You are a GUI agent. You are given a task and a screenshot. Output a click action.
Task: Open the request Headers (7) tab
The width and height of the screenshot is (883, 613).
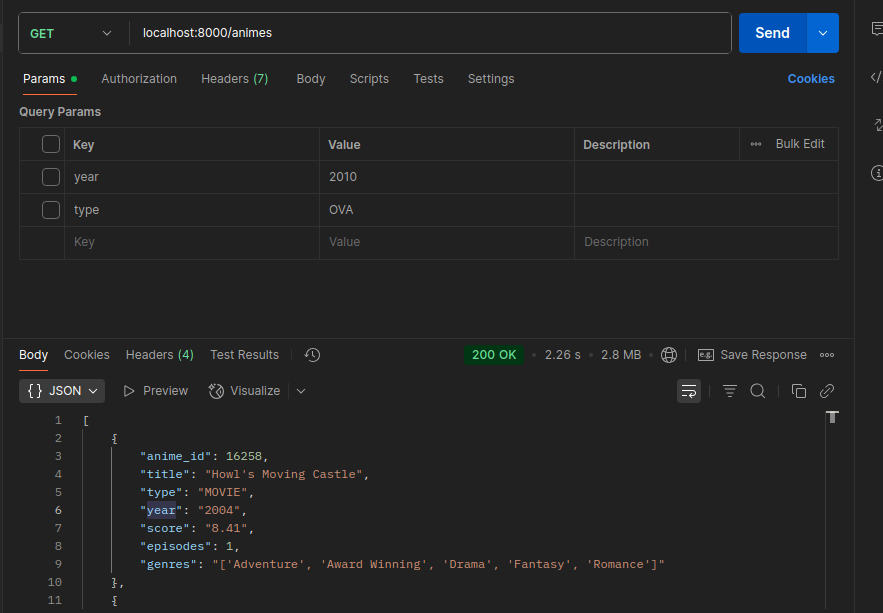click(235, 79)
